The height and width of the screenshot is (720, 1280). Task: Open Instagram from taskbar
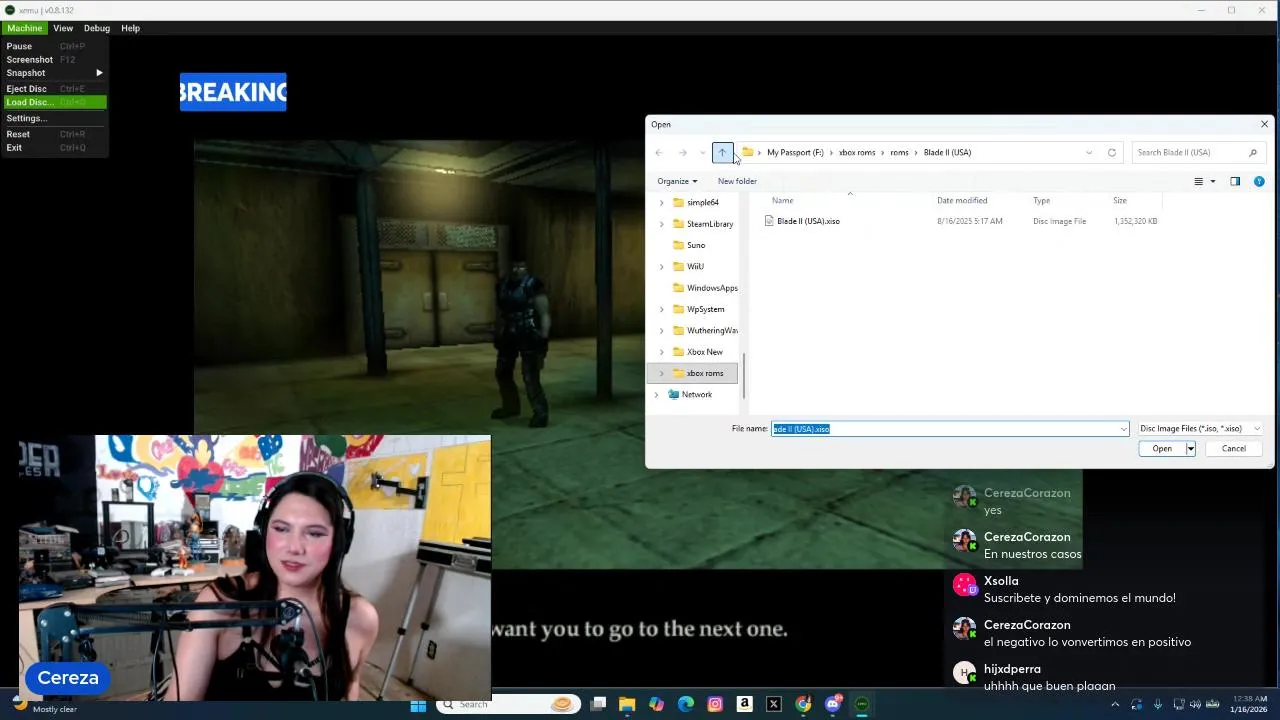(715, 705)
